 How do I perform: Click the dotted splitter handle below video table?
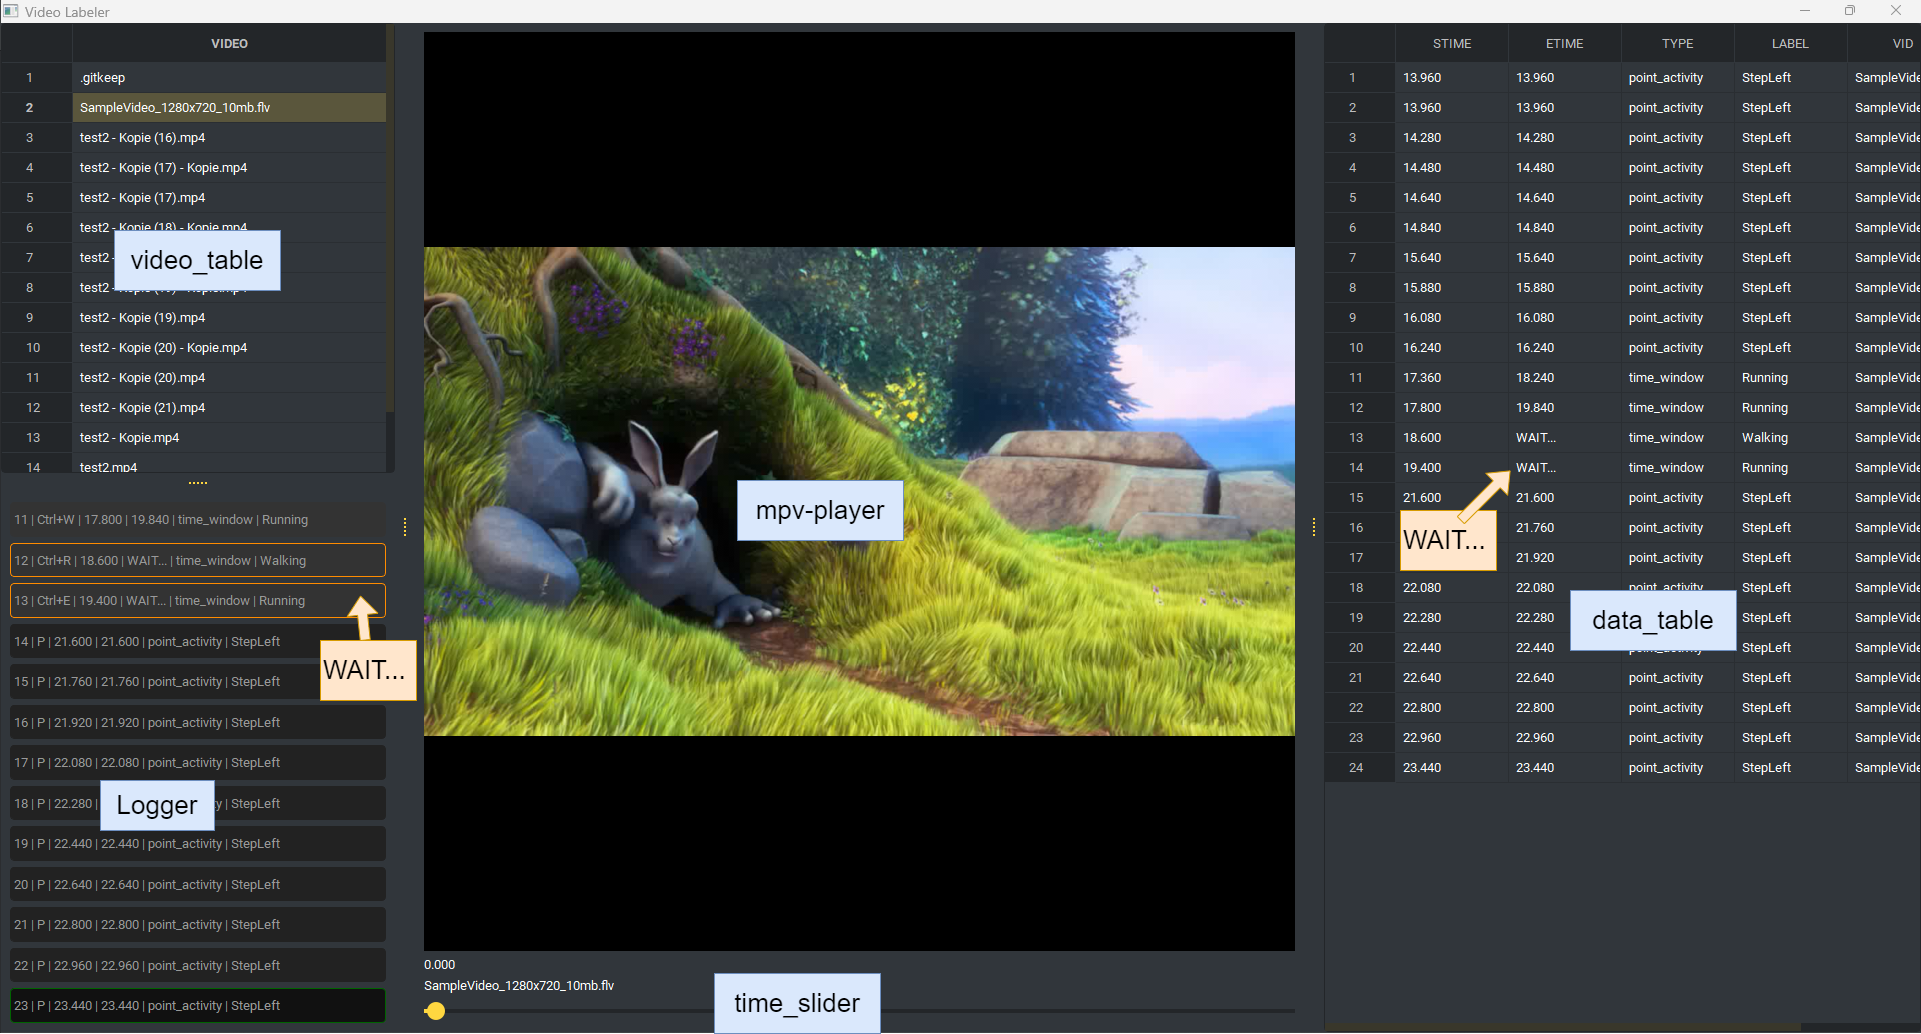[x=198, y=483]
